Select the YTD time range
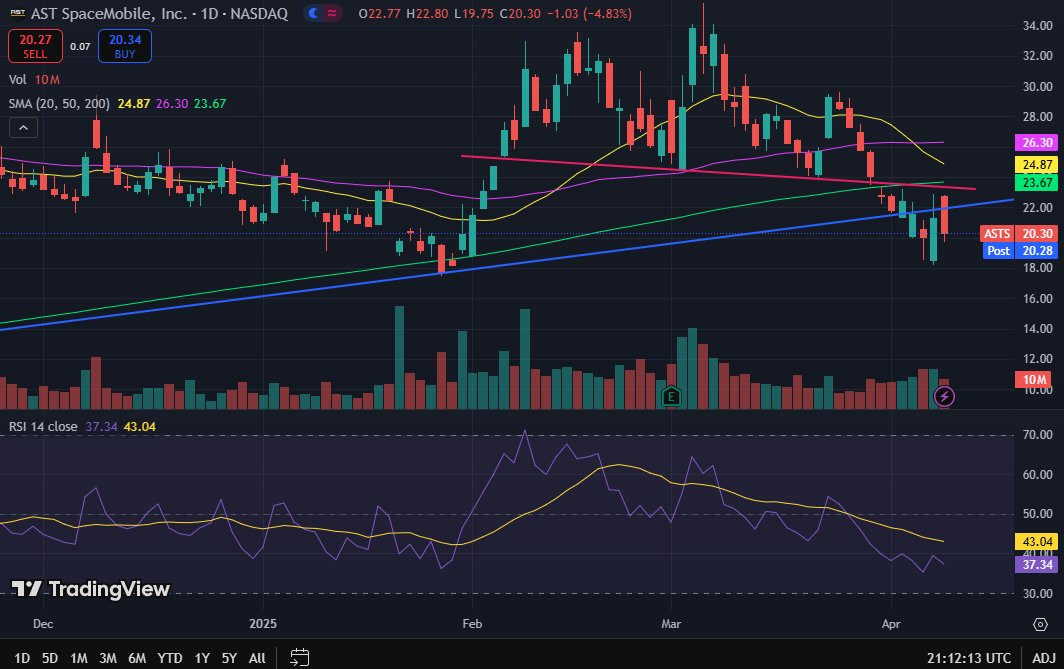This screenshot has width=1064, height=669. point(170,657)
